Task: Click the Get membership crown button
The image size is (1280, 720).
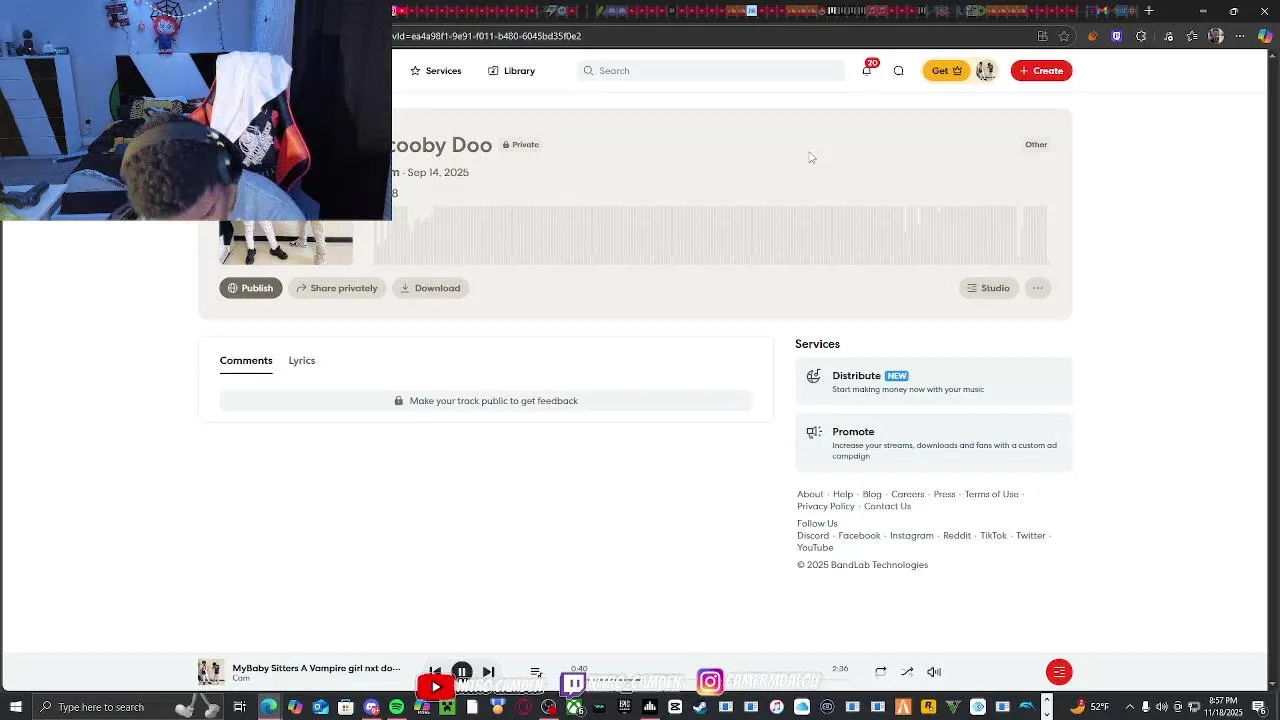Action: (946, 71)
